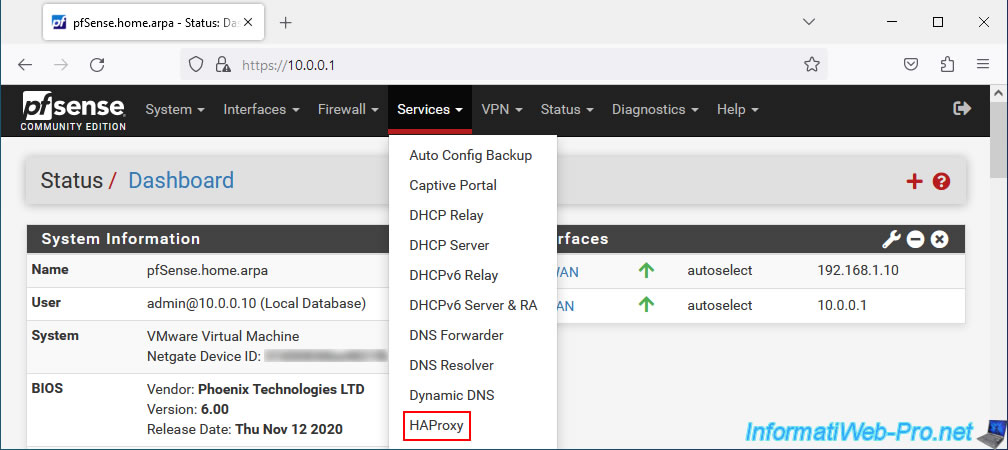Select DHCPv6 Relay
This screenshot has height=450, width=1008.
coord(454,276)
